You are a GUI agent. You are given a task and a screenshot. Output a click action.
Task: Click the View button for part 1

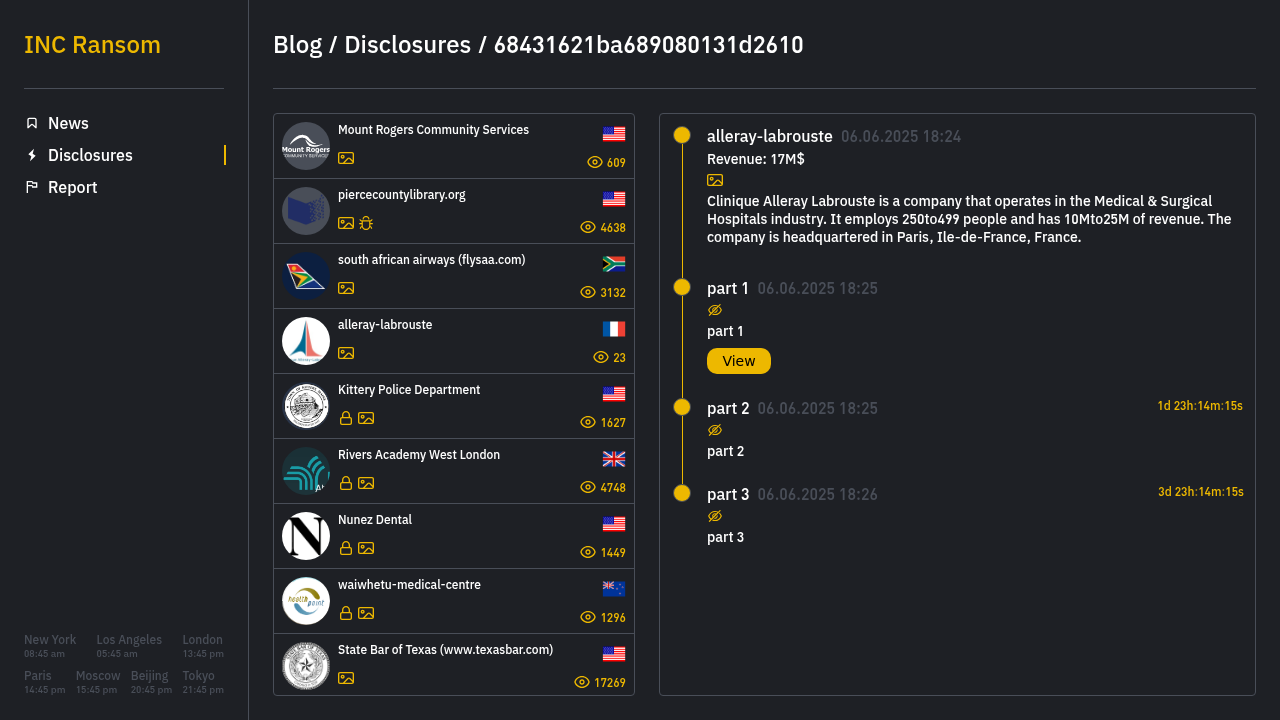click(x=739, y=361)
